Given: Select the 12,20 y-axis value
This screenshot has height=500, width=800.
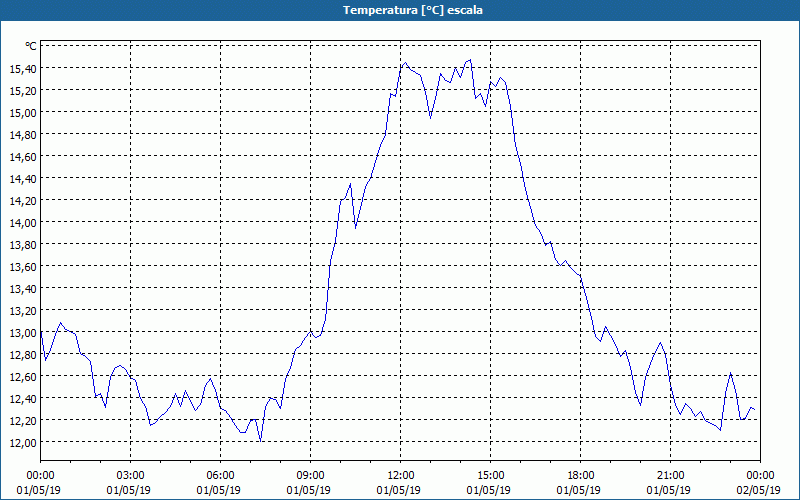Looking at the screenshot, I should (23, 420).
